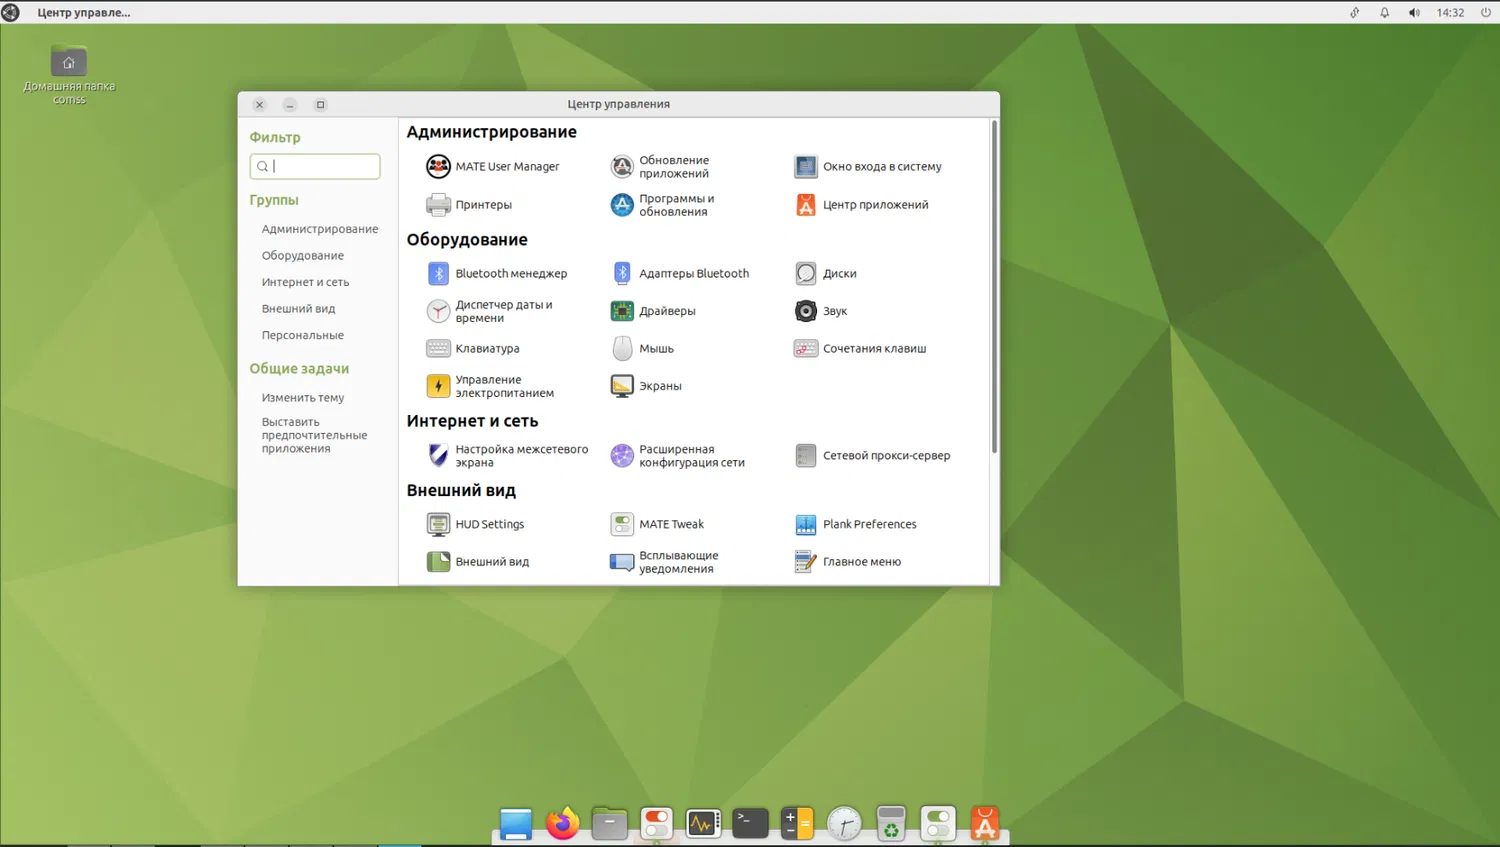1500x847 pixels.
Task: Launch MATE Tweak from the control center list
Action: pos(657,524)
